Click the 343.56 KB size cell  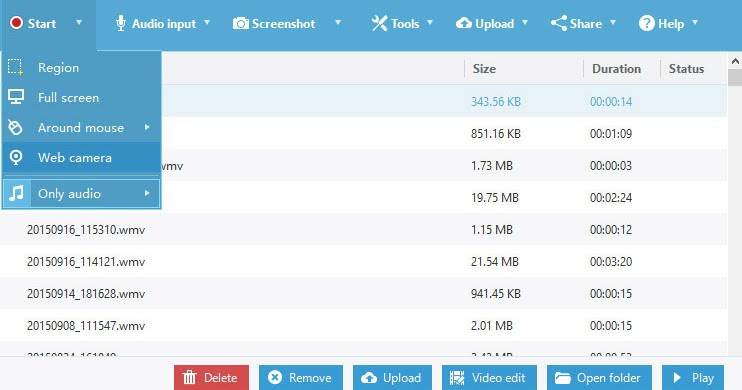496,101
